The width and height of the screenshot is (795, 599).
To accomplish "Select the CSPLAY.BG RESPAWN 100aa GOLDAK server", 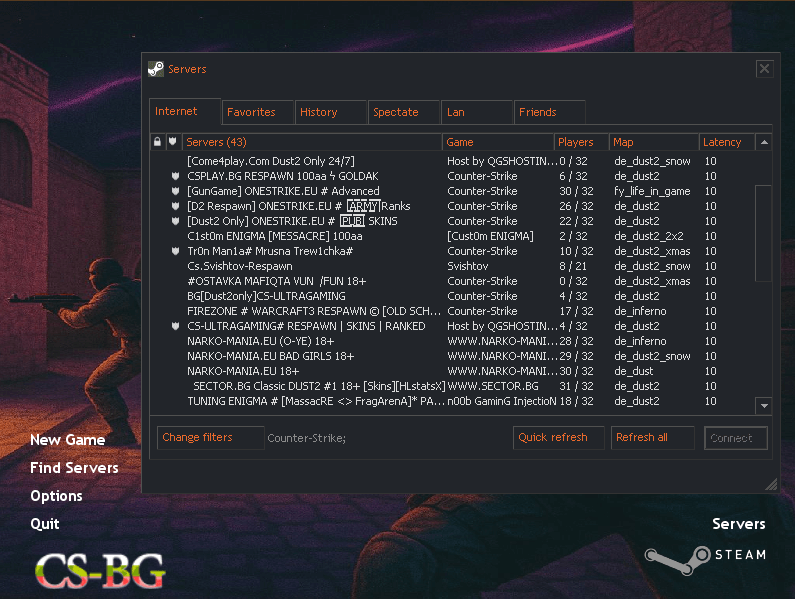I will pos(452,176).
